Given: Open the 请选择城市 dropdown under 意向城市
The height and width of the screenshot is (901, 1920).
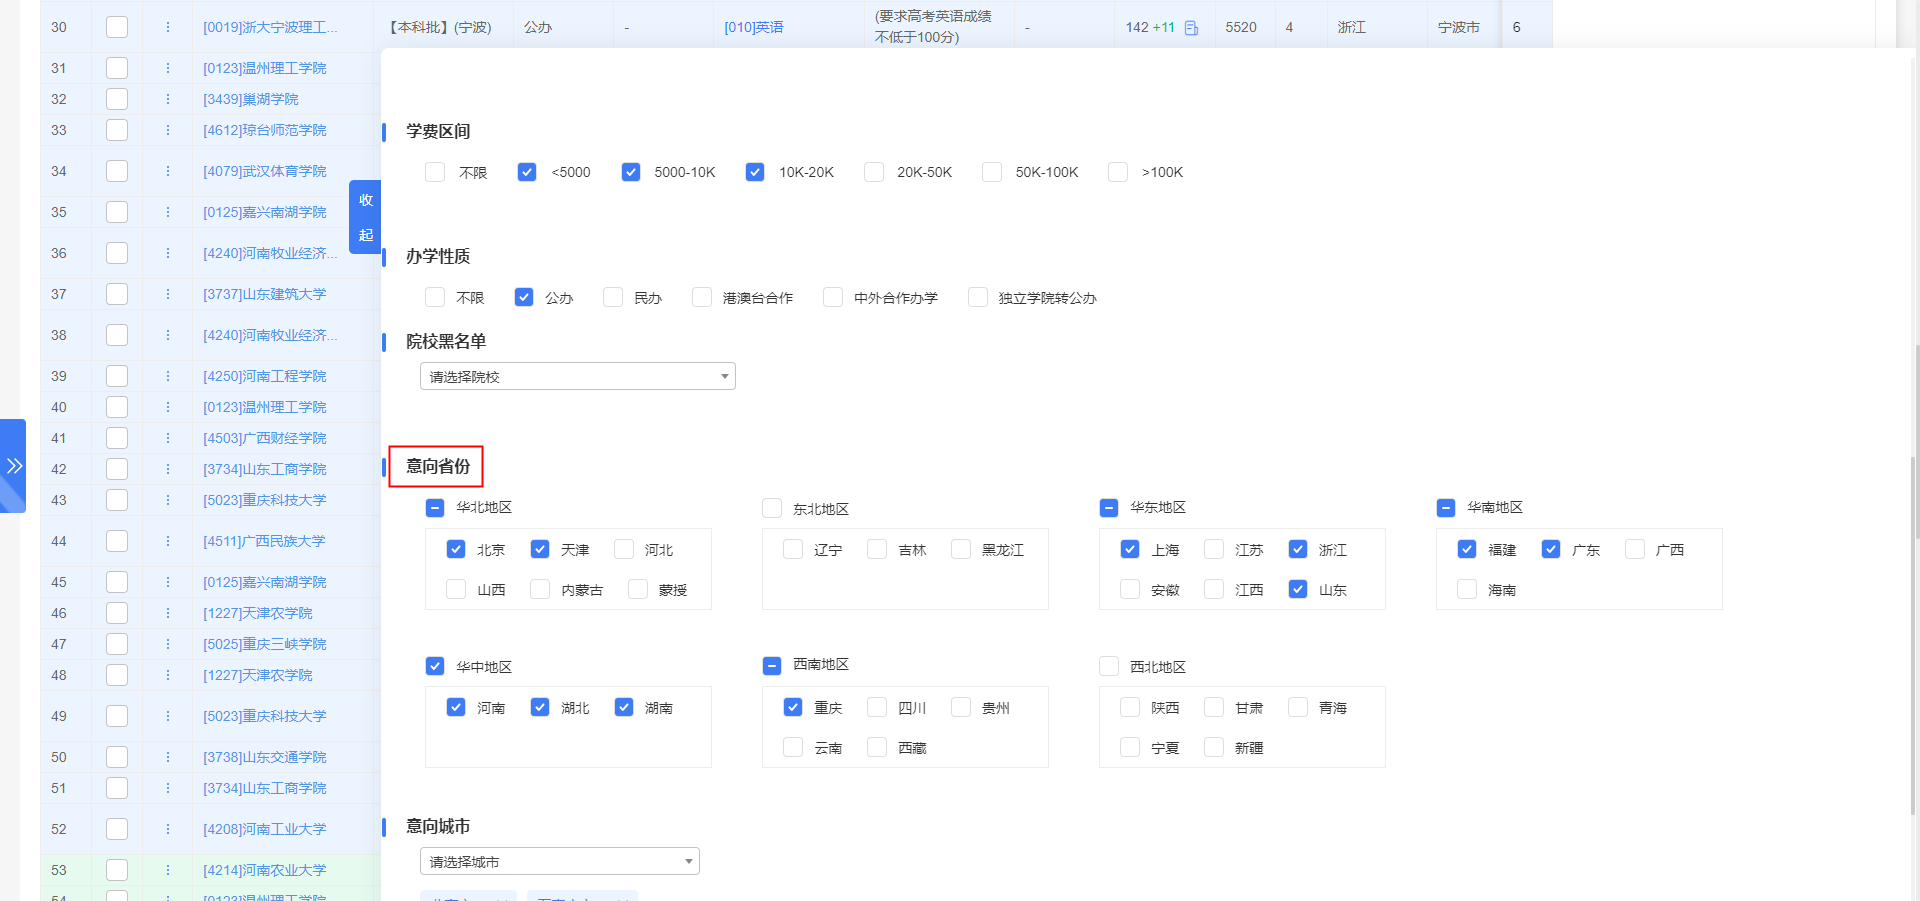Looking at the screenshot, I should [559, 861].
